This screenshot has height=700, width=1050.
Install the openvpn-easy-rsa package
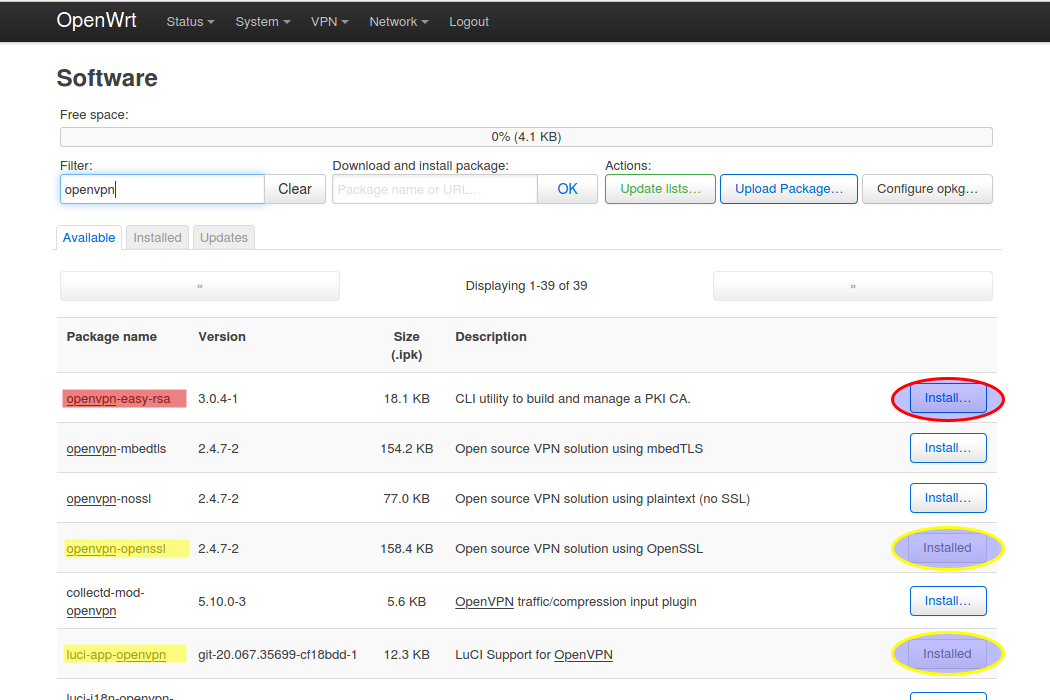click(x=948, y=398)
